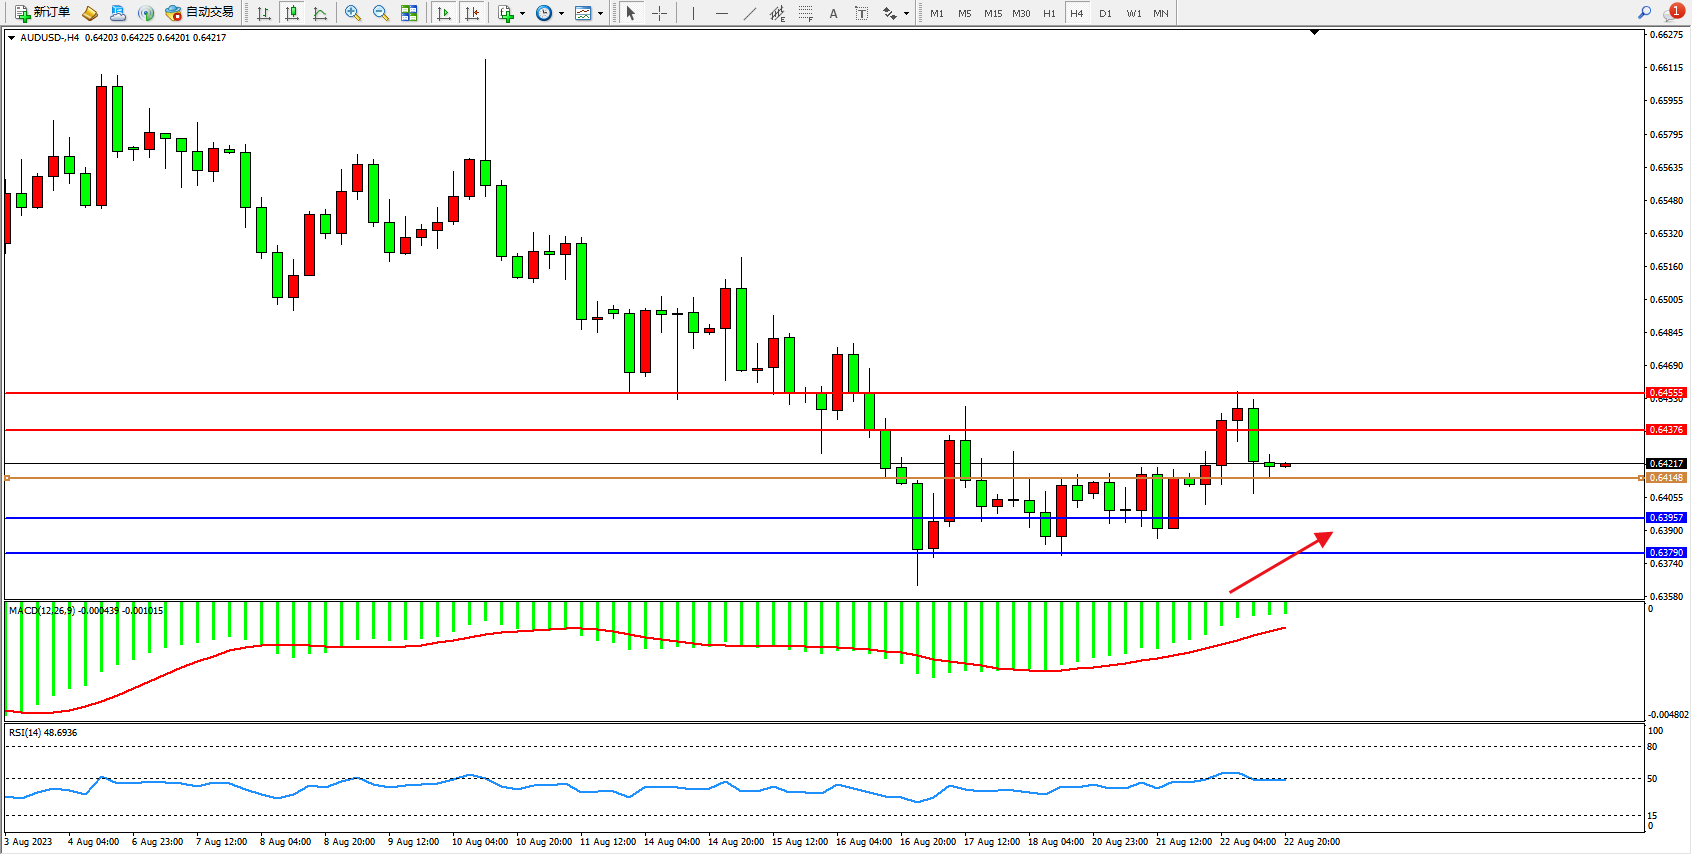Viewport: 1692px width, 855px height.
Task: Toggle the chart auto scroll button
Action: (x=444, y=13)
